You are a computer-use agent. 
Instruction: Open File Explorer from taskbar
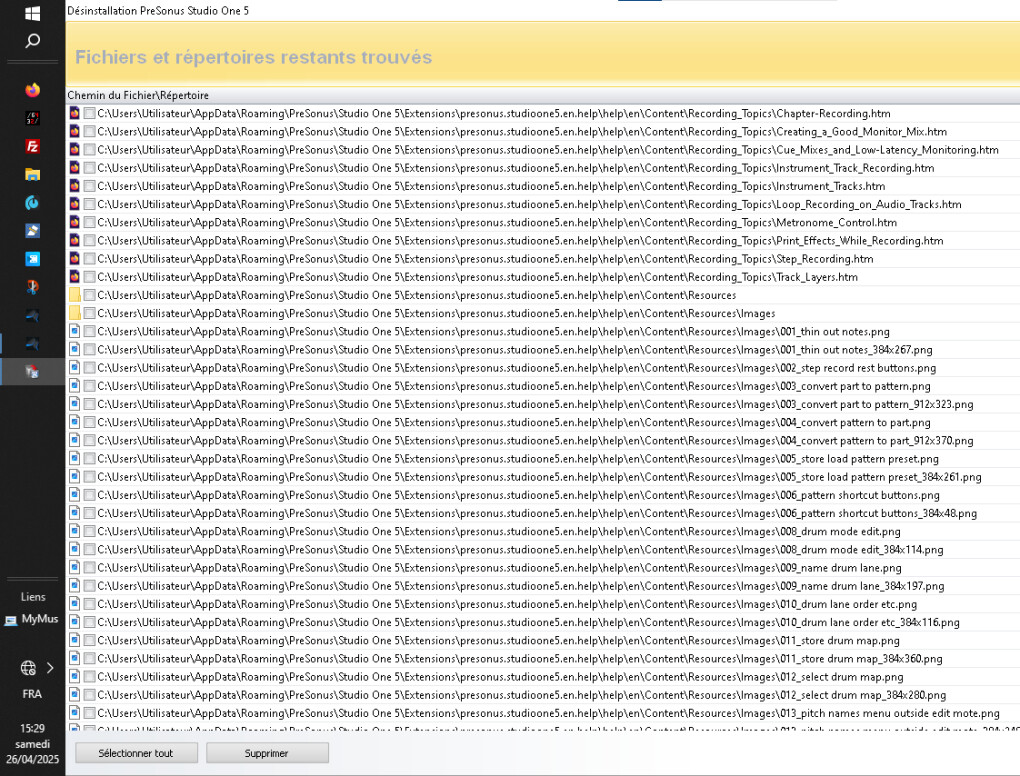coord(32,174)
